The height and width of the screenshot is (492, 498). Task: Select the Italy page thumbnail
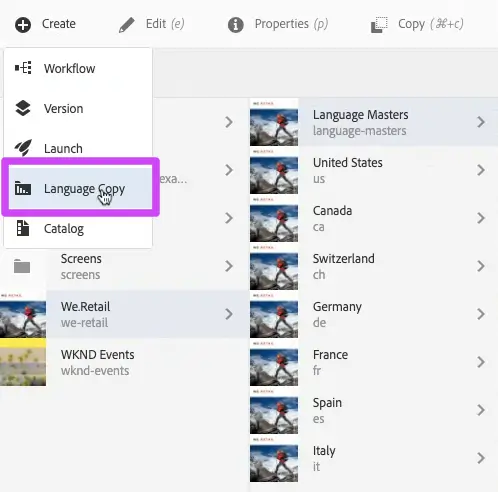(x=274, y=458)
